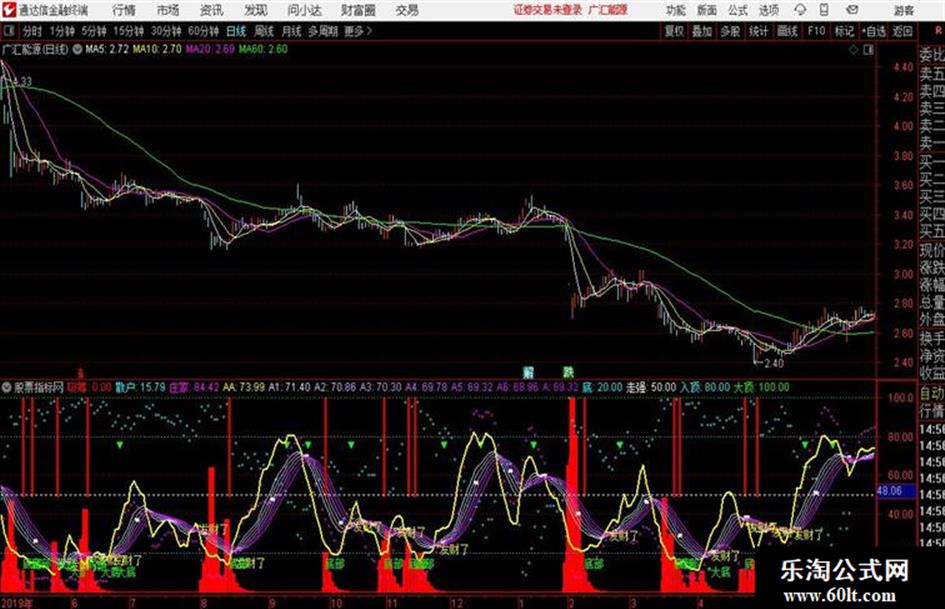Click the F10 company info button
The height and width of the screenshot is (609, 945).
coord(816,31)
